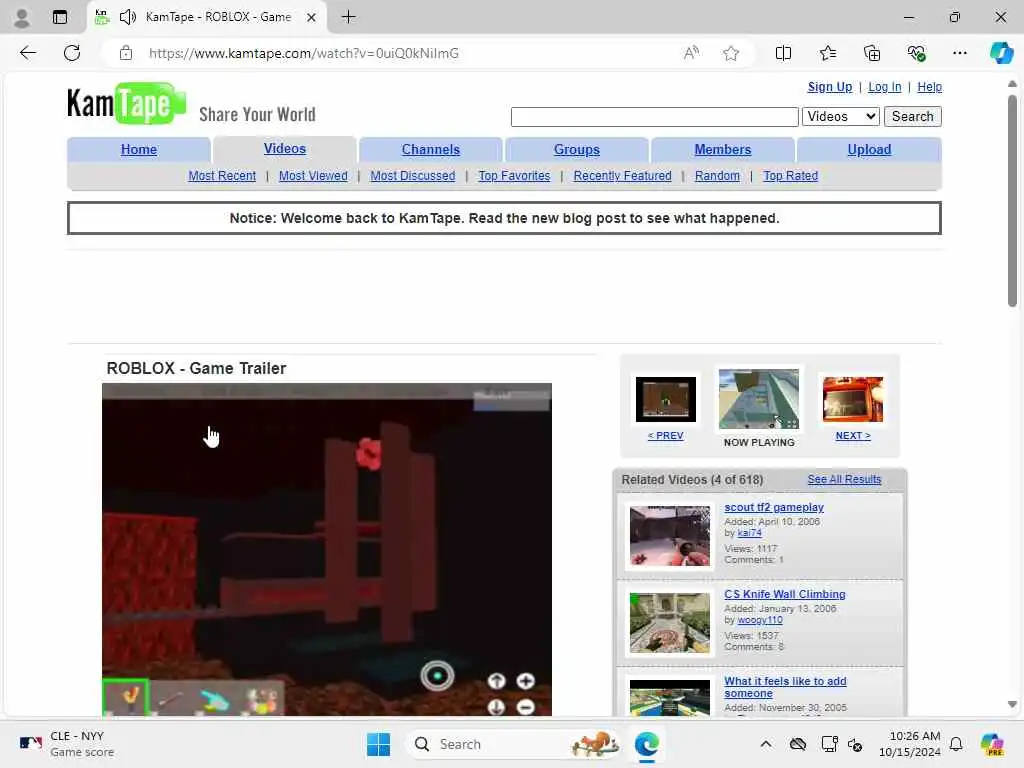The height and width of the screenshot is (768, 1024).
Task: Click the scout tf2 gameplay thumbnail
Action: pos(669,536)
